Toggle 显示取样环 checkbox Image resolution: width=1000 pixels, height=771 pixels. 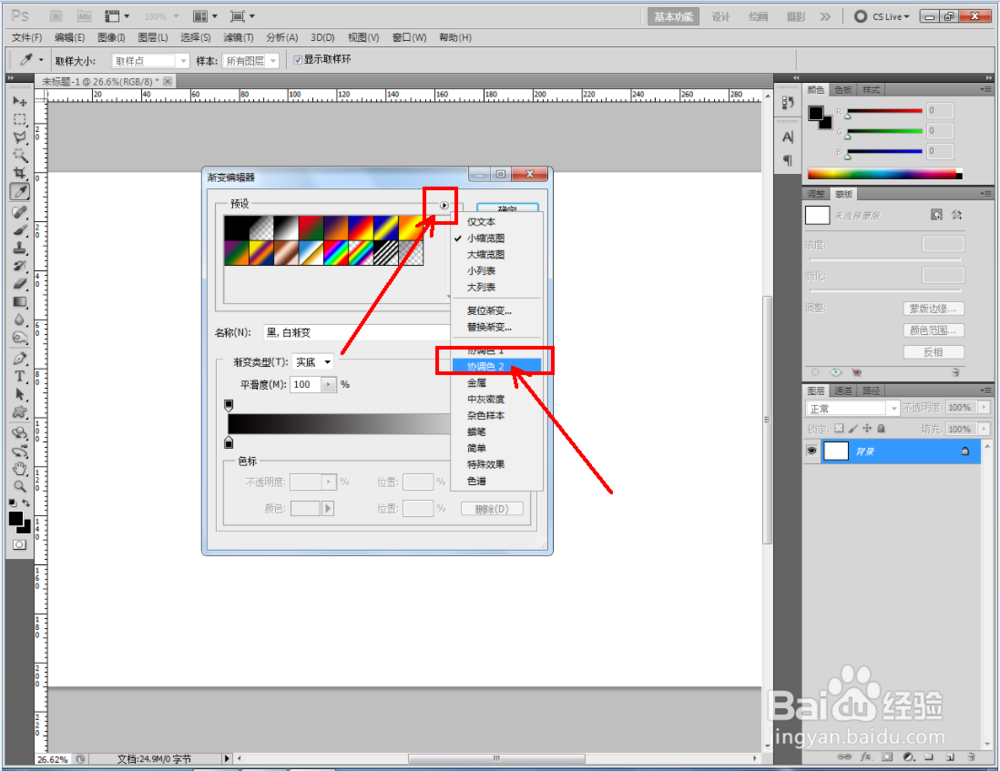coord(297,60)
